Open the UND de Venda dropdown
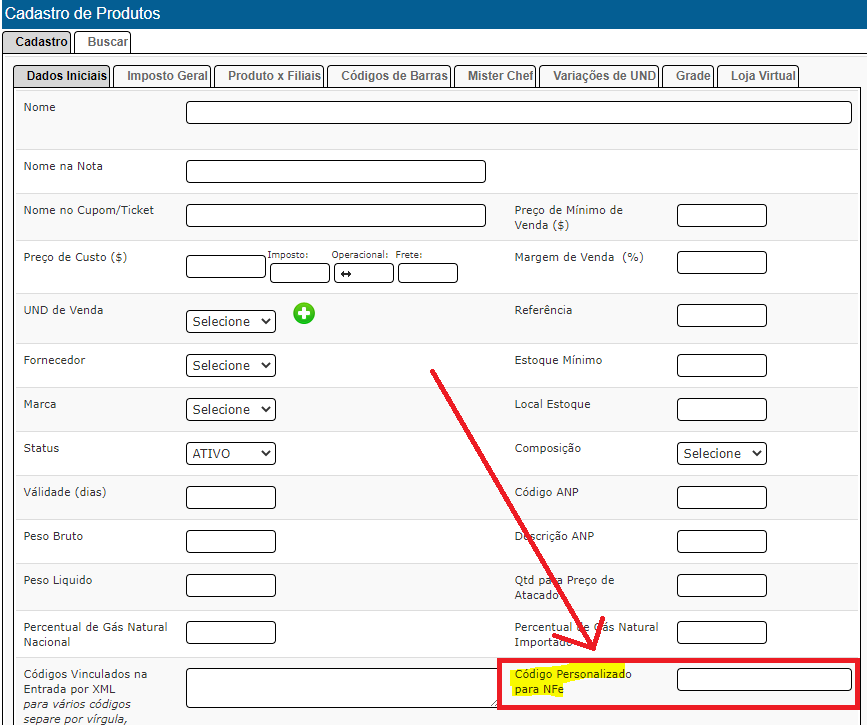 point(231,321)
